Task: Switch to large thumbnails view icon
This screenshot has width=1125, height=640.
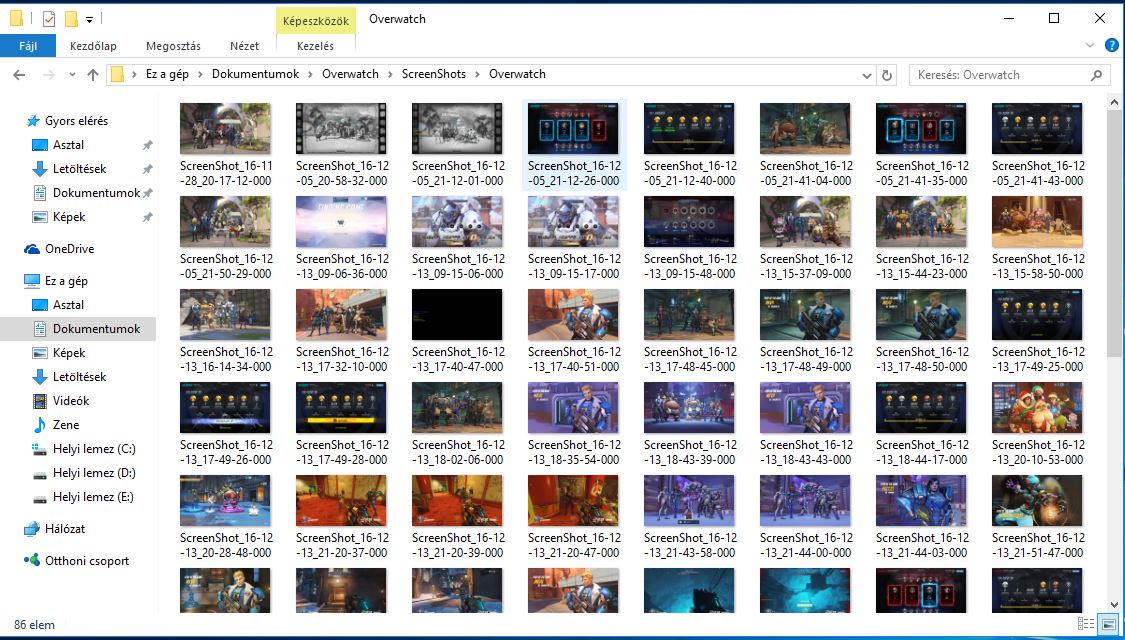Action: coord(1108,624)
